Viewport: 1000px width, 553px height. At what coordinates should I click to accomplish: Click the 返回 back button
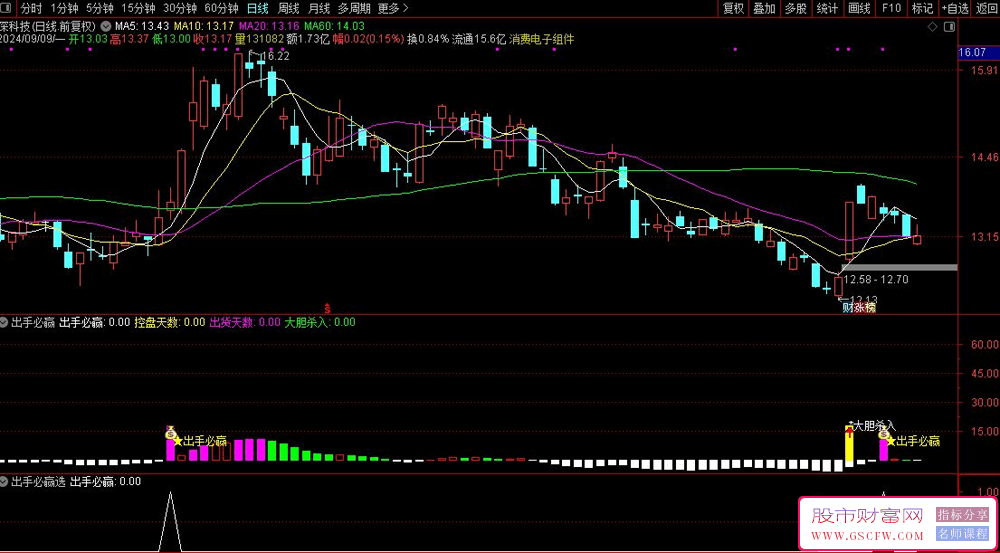click(986, 8)
